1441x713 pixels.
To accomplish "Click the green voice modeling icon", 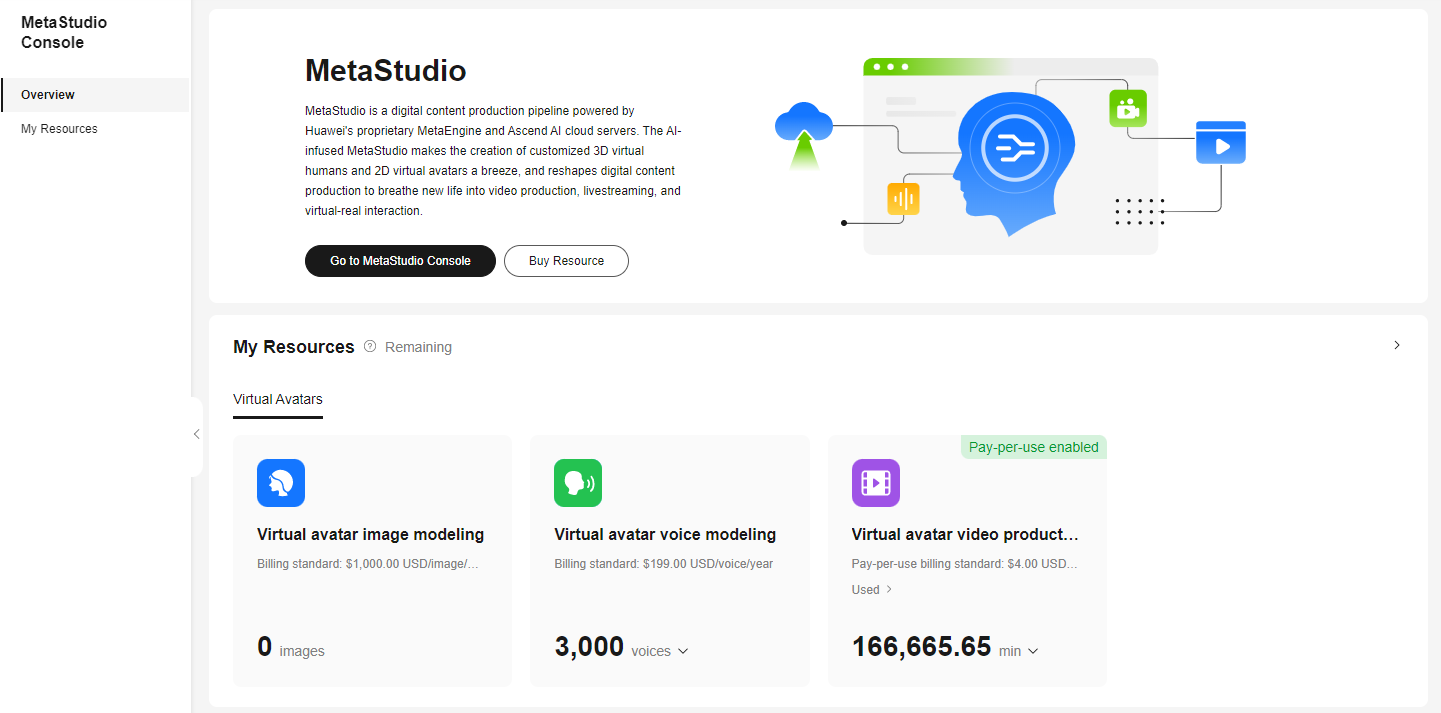I will 578,483.
